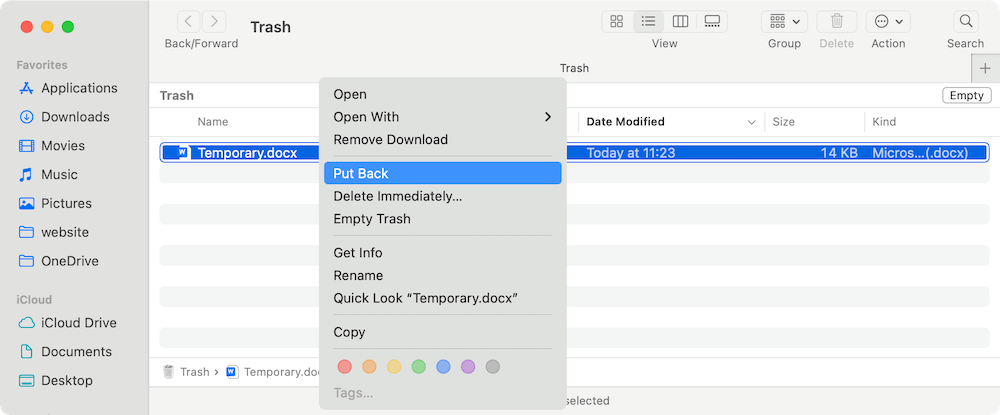Screen dimensions: 1000x415
Task: Apply the red color tag
Action: click(x=344, y=367)
